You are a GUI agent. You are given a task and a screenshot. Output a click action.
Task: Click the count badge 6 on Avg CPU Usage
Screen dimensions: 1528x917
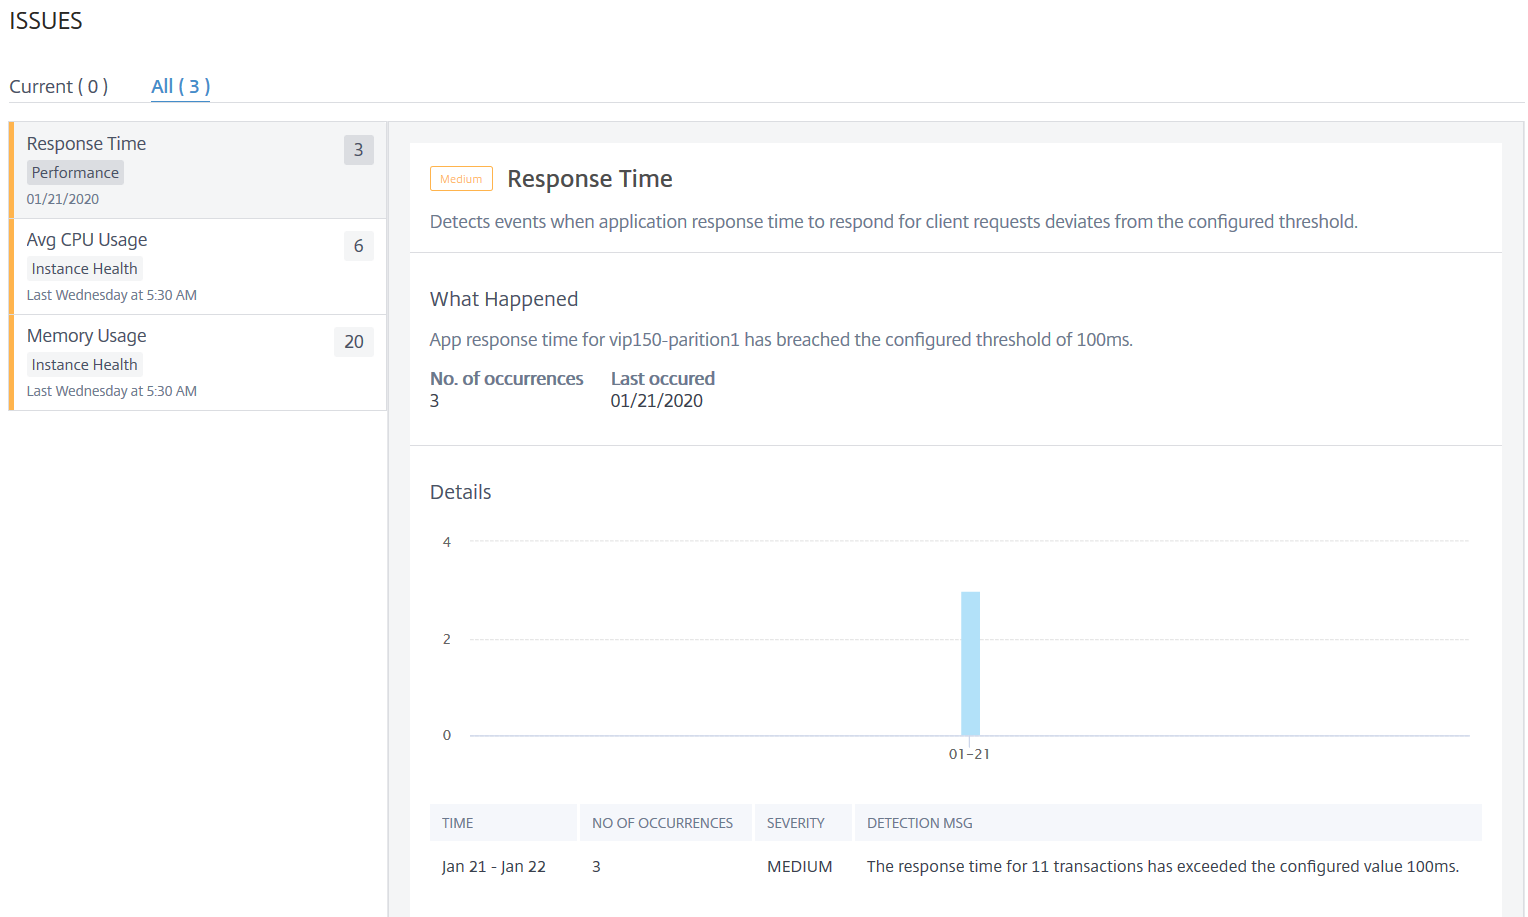pyautogui.click(x=358, y=246)
